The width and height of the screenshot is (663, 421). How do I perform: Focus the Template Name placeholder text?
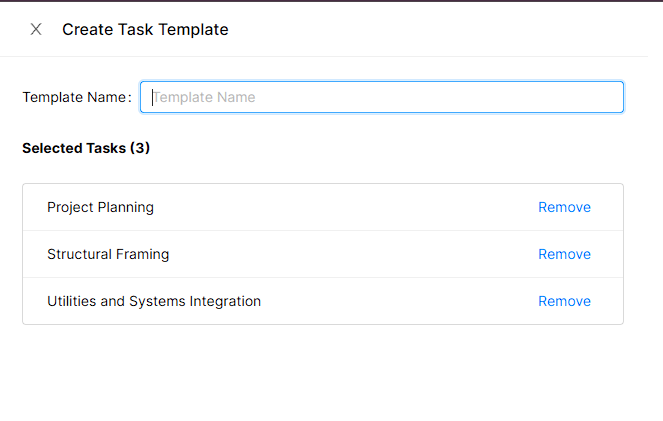click(x=204, y=97)
